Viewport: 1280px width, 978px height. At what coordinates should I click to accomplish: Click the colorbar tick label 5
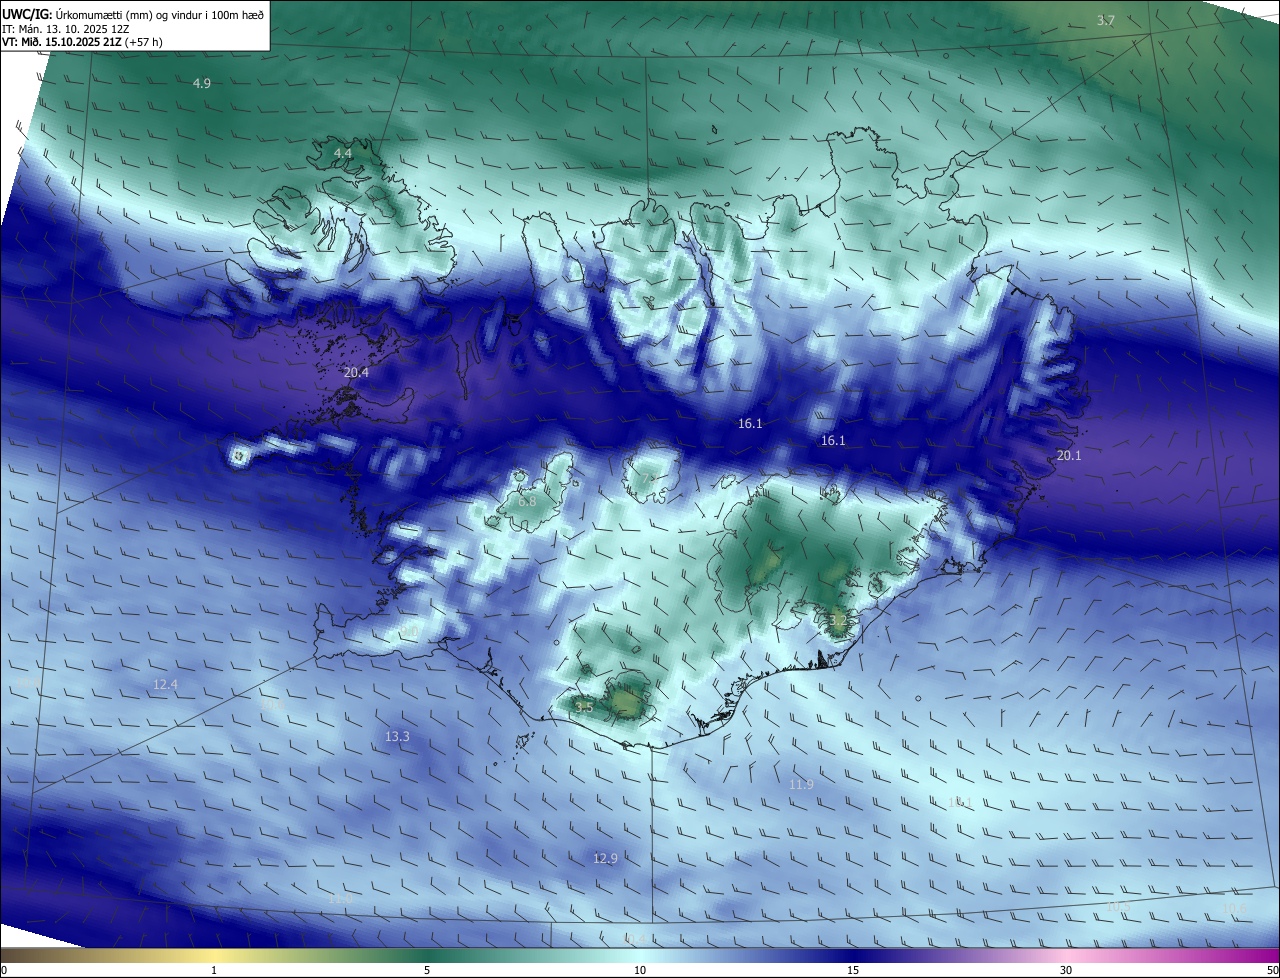click(x=427, y=970)
